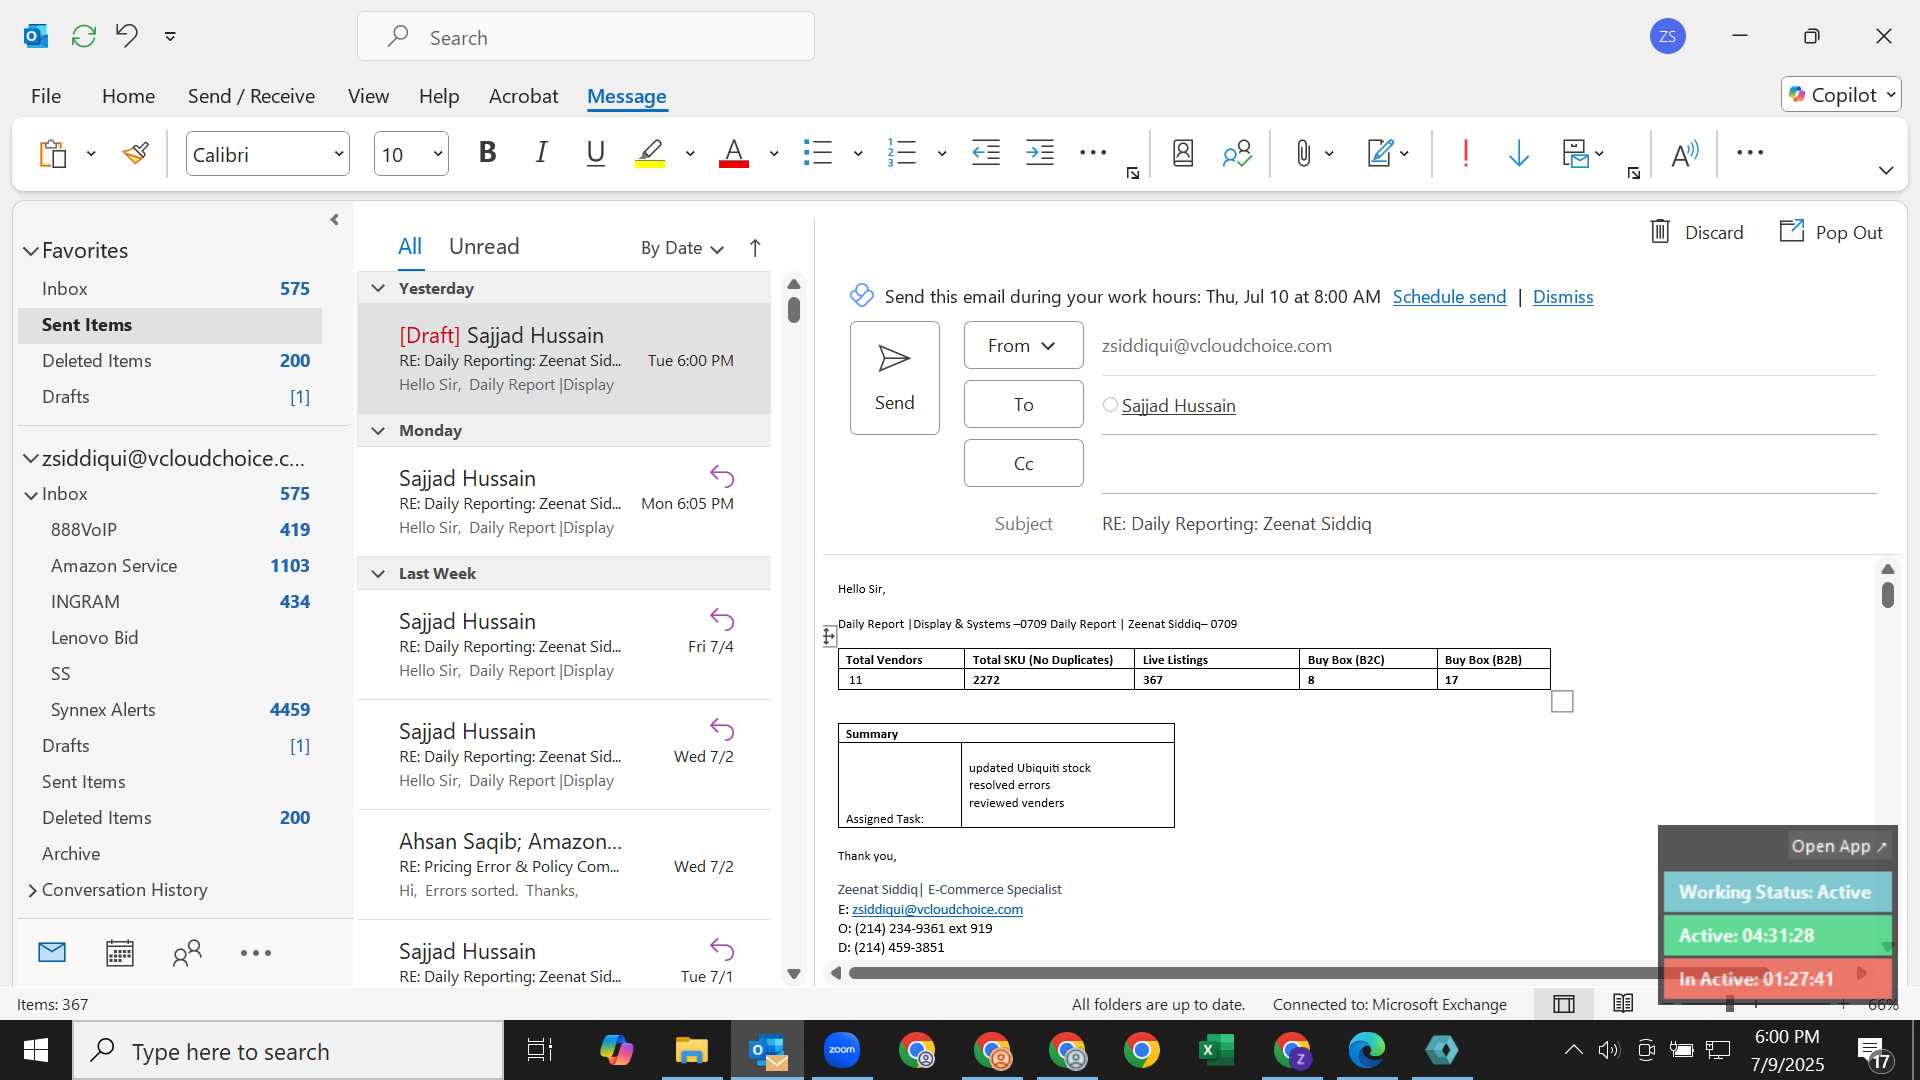
Task: Open the Help tab
Action: click(439, 96)
